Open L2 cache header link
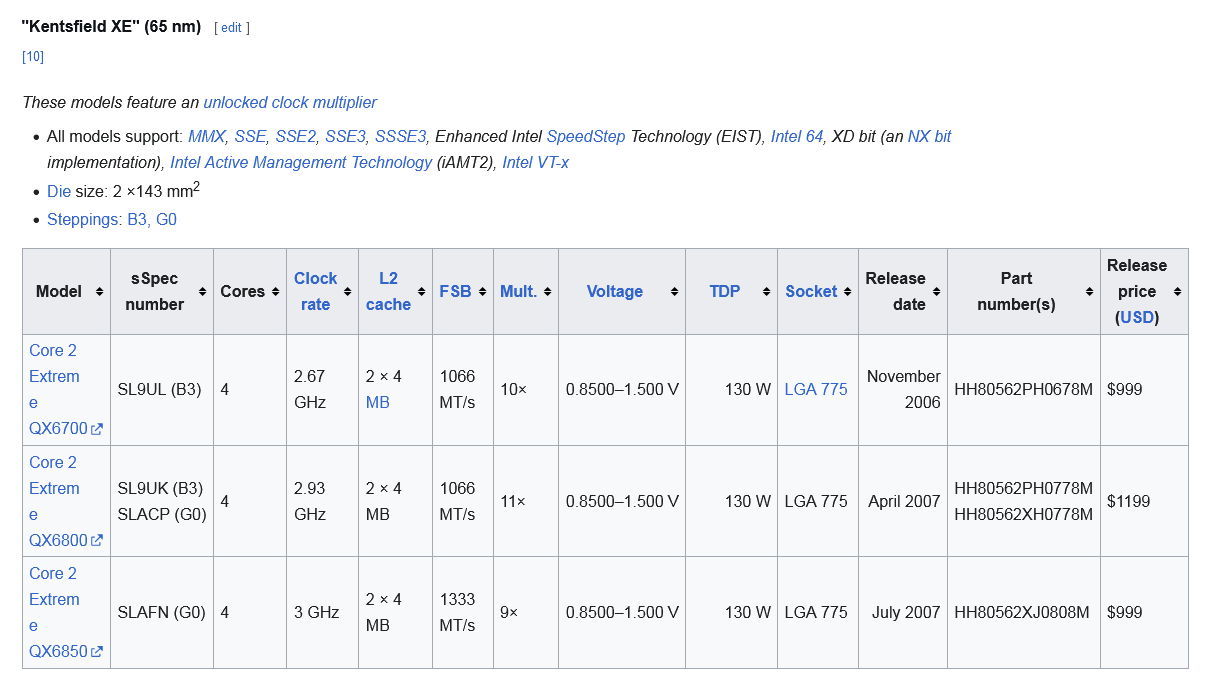1217x694 pixels. tap(388, 292)
